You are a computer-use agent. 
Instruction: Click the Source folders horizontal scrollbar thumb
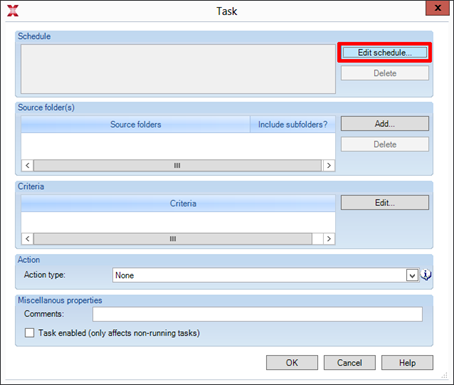point(177,165)
